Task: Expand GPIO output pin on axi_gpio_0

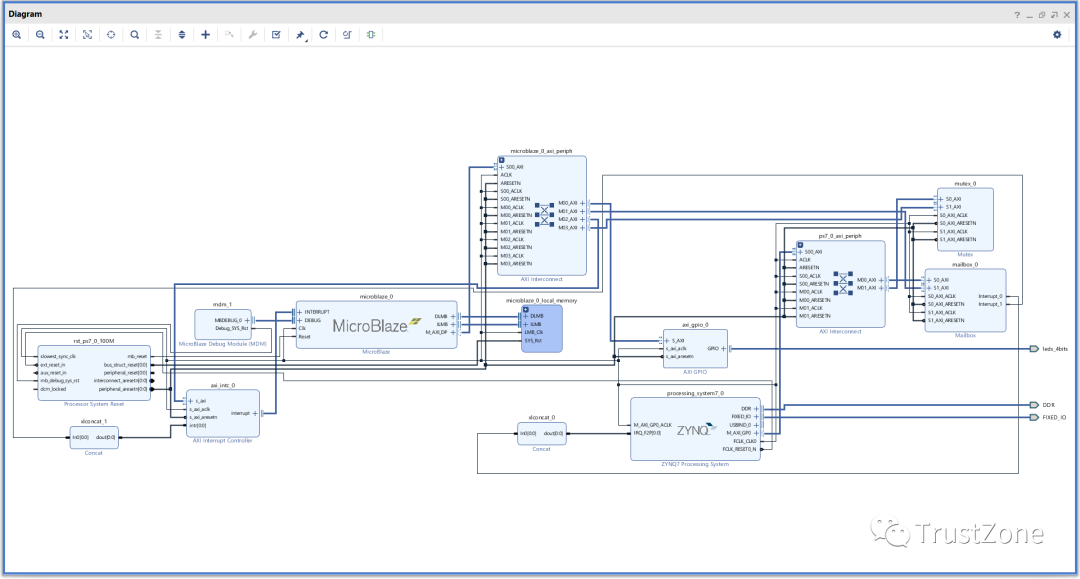Action: point(723,348)
